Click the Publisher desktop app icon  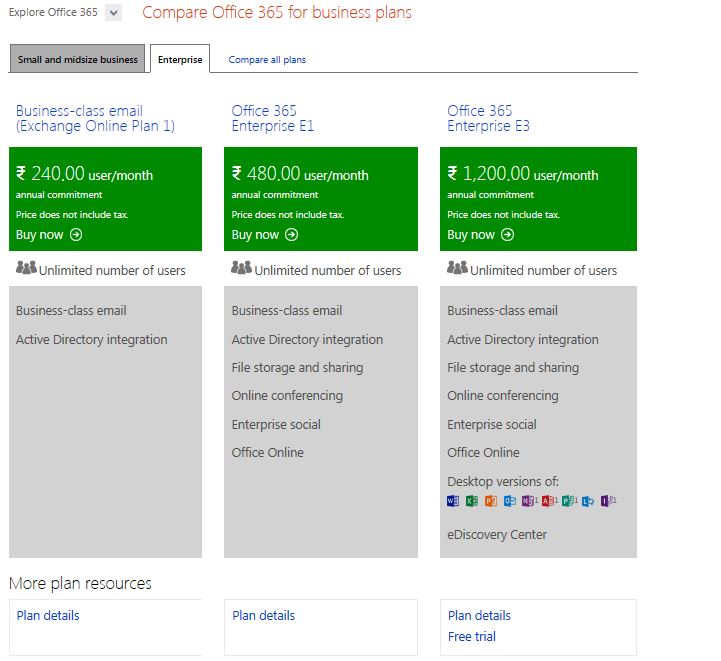(569, 501)
